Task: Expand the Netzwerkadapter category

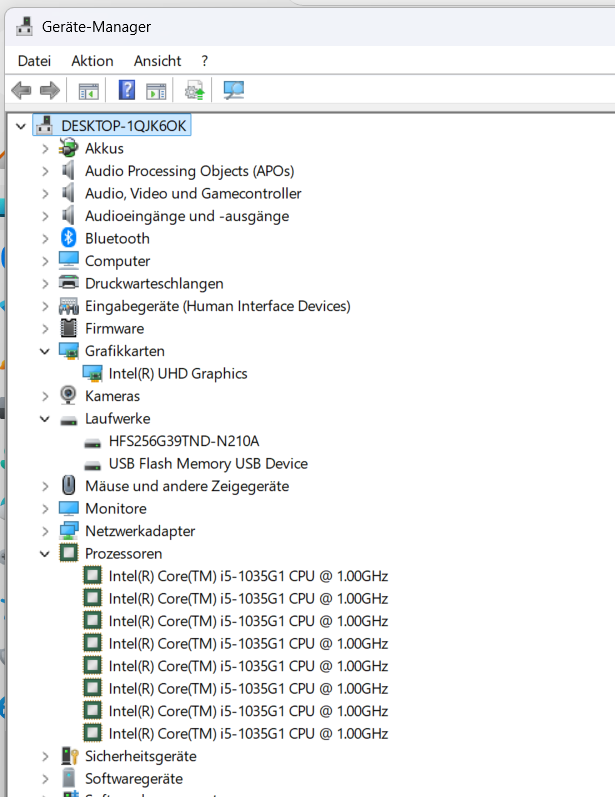Action: [x=45, y=531]
